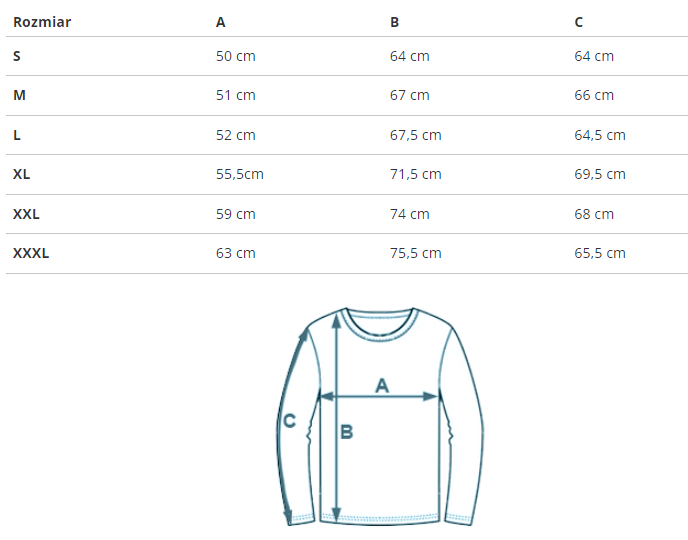Click the shirt collar in the diagram
The width and height of the screenshot is (688, 540).
click(380, 325)
